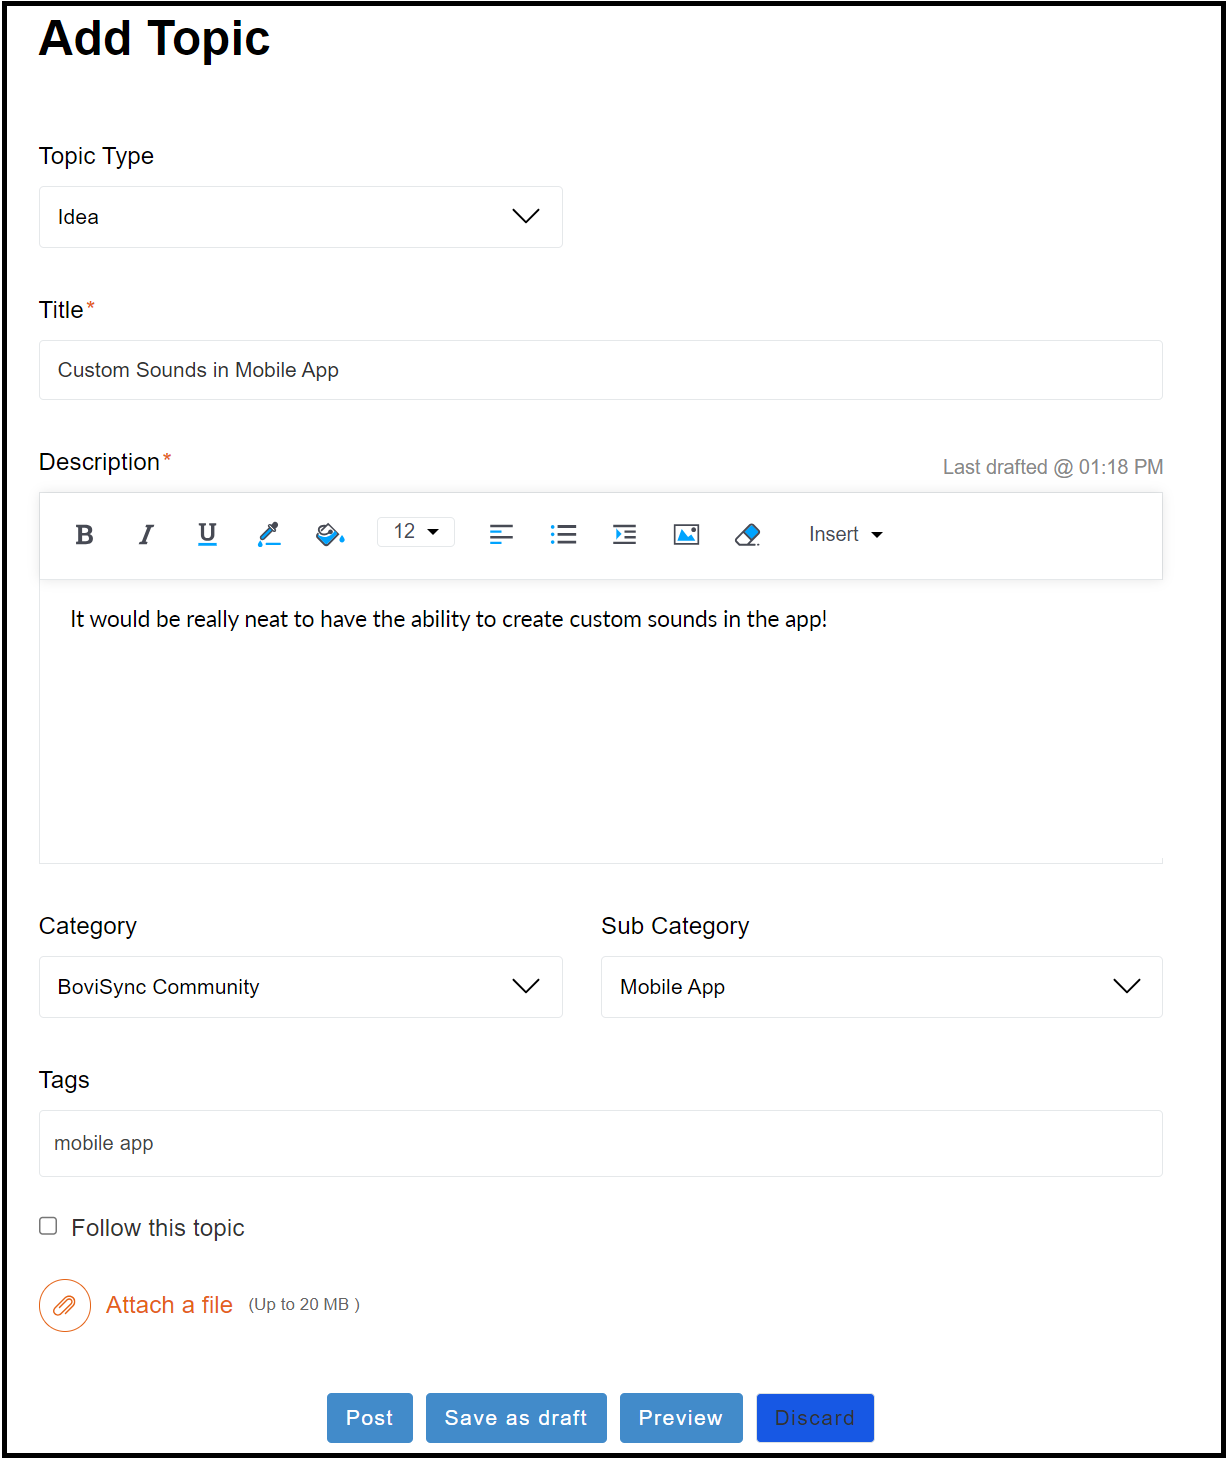This screenshot has height=1461, width=1226.
Task: Save the topic as draft
Action: 516,1418
